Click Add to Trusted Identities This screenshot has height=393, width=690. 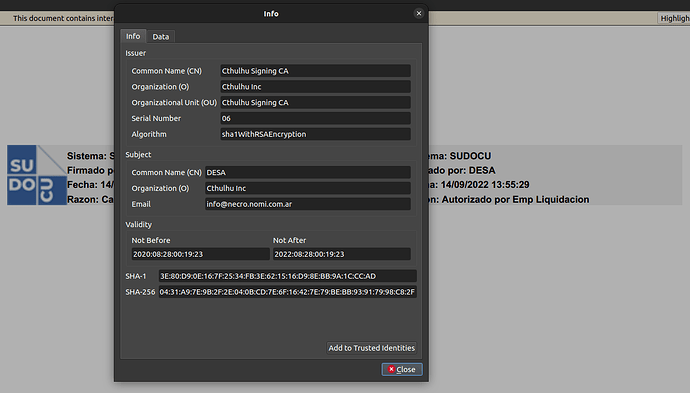pos(371,348)
